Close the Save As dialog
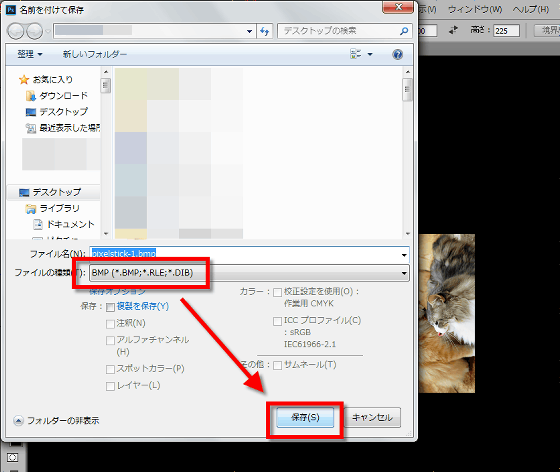560x472 pixels. [398, 7]
